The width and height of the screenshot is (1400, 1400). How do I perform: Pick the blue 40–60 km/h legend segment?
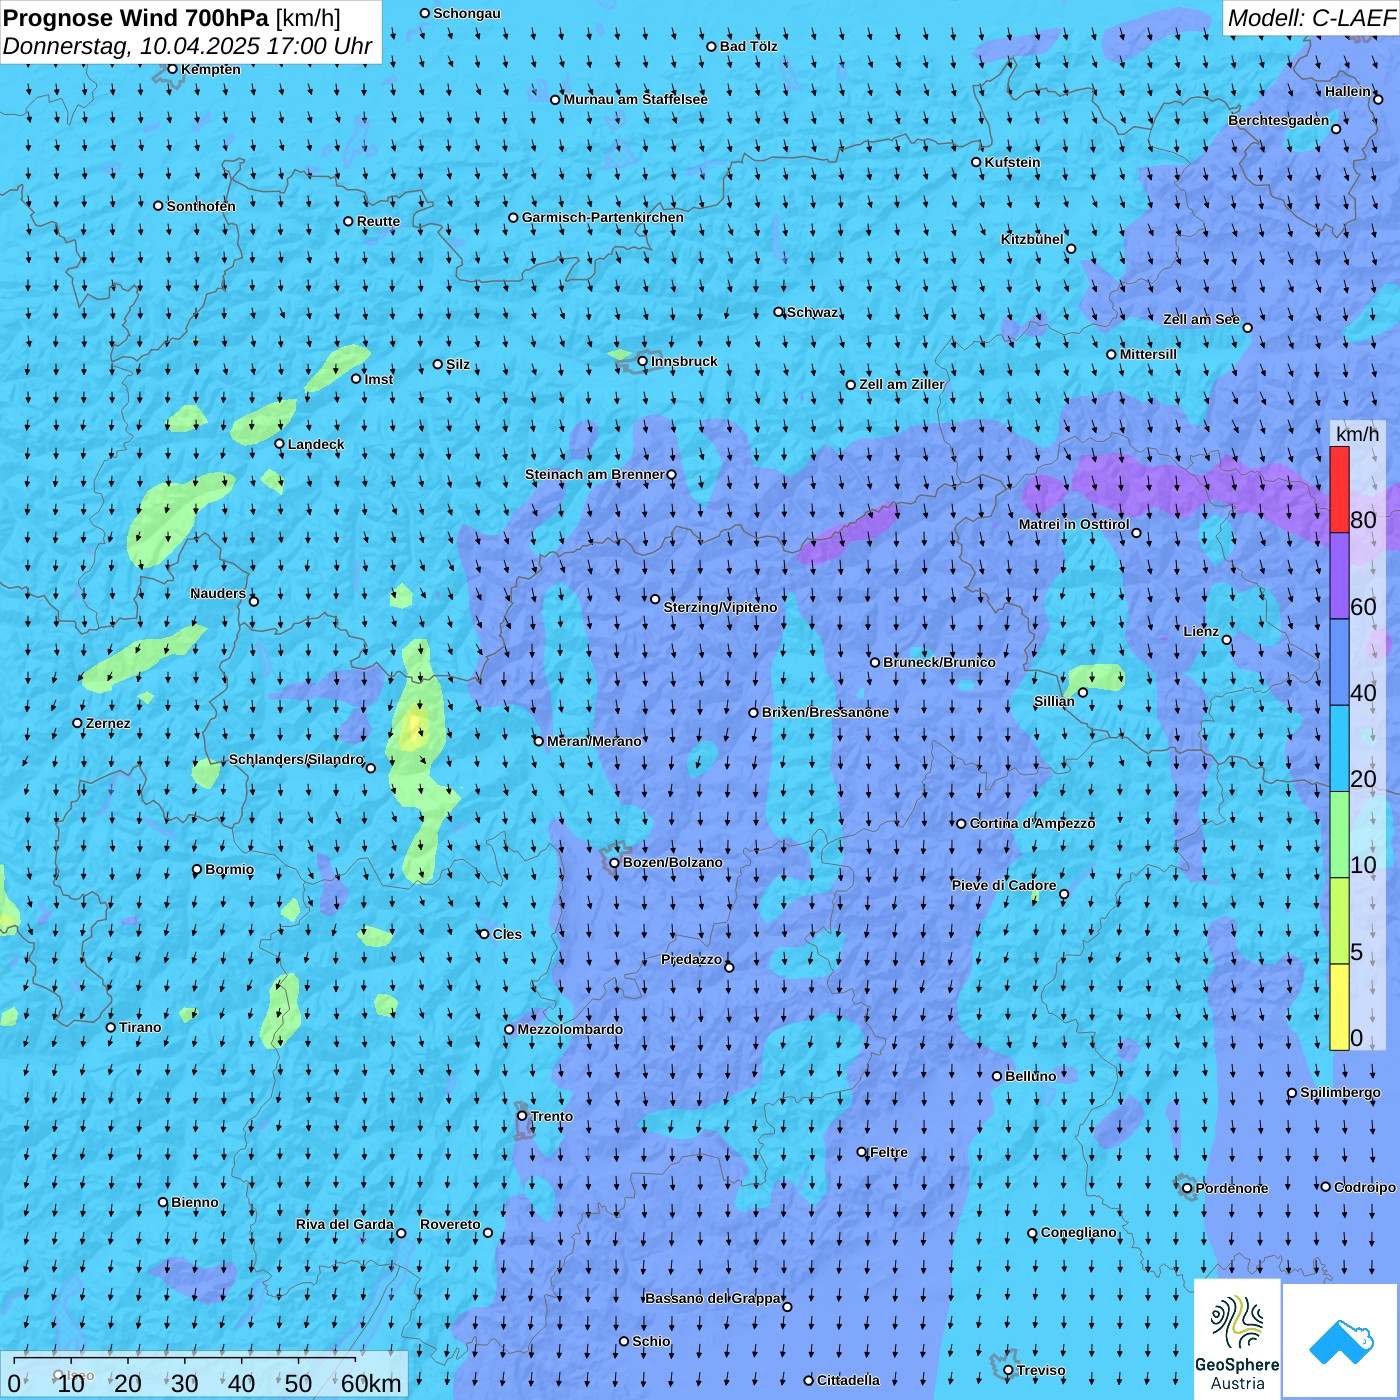[1339, 663]
